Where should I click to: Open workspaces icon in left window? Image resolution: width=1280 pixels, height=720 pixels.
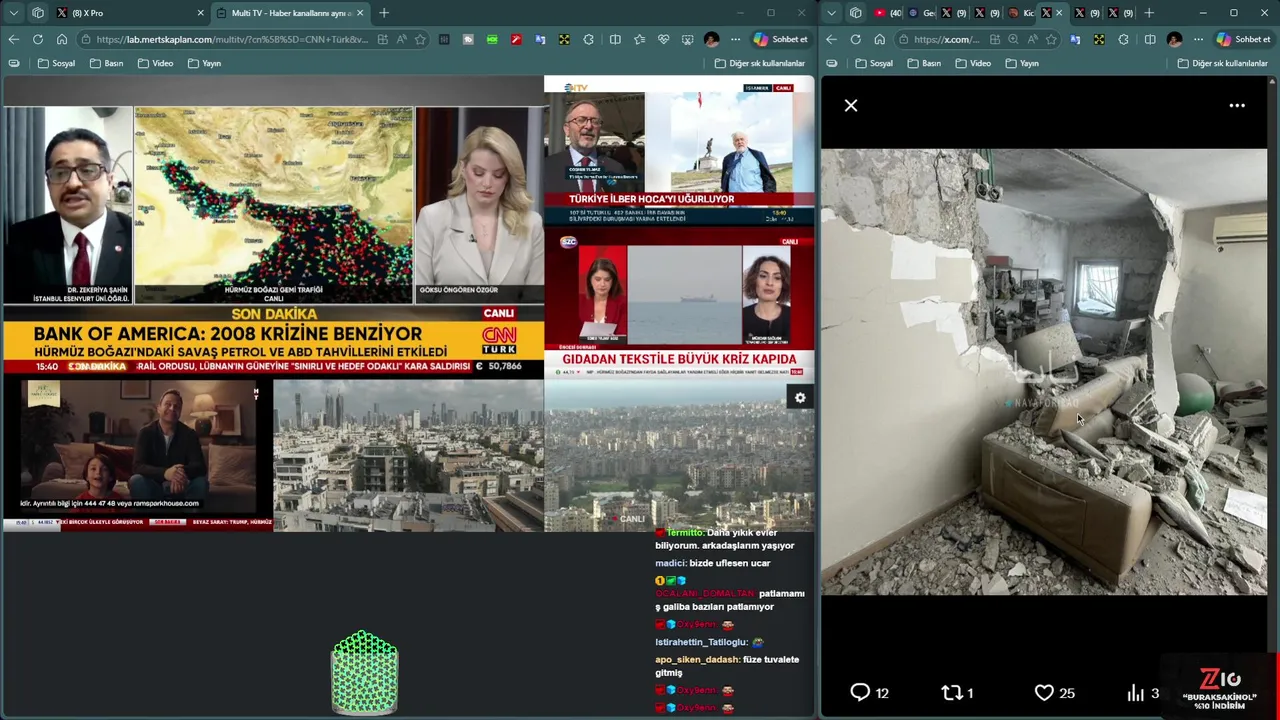38,13
